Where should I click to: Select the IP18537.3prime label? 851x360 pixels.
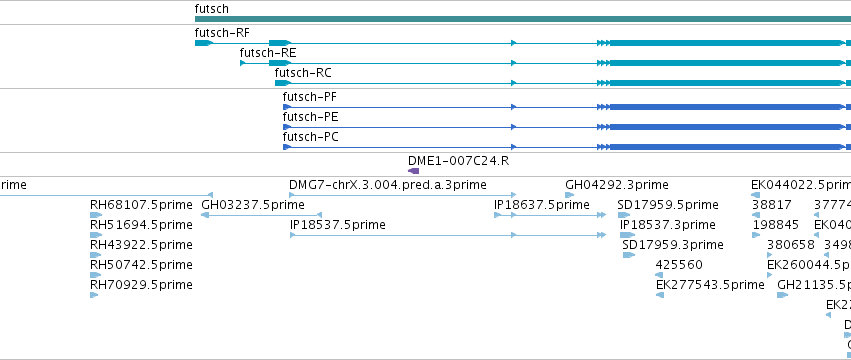pyautogui.click(x=668, y=225)
